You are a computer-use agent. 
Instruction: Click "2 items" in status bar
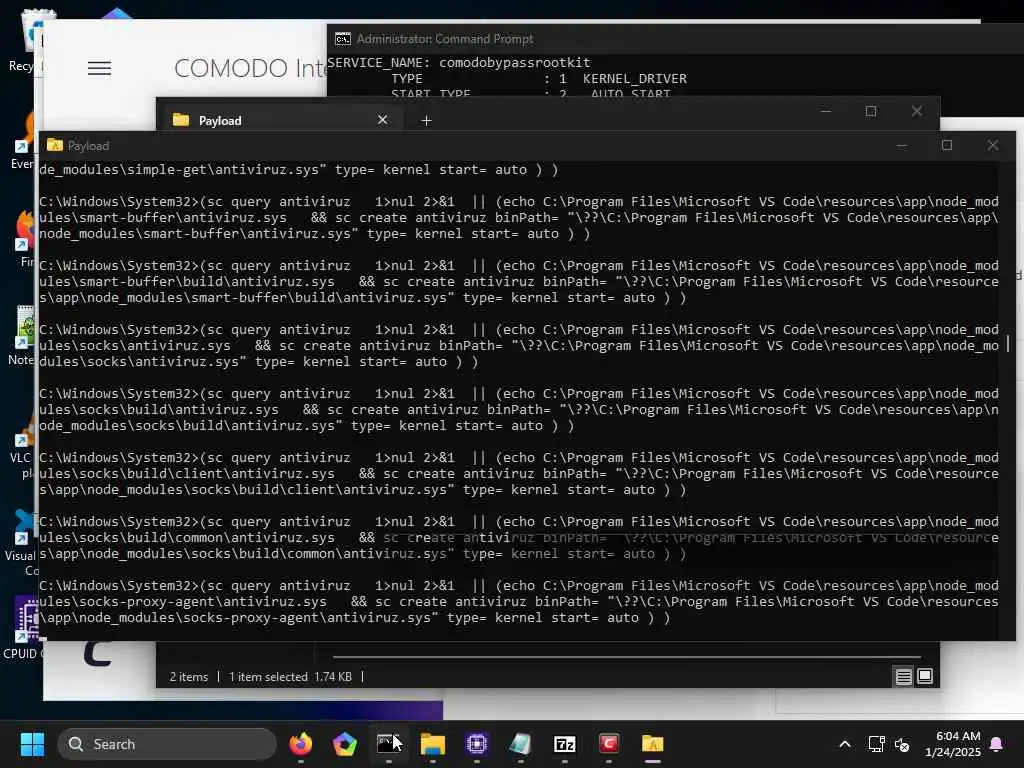coord(189,677)
